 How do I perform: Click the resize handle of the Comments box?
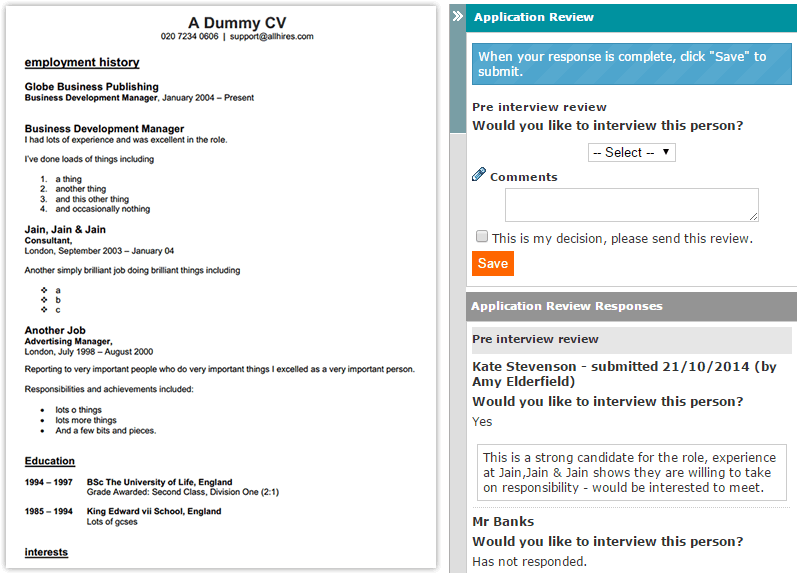point(753,216)
